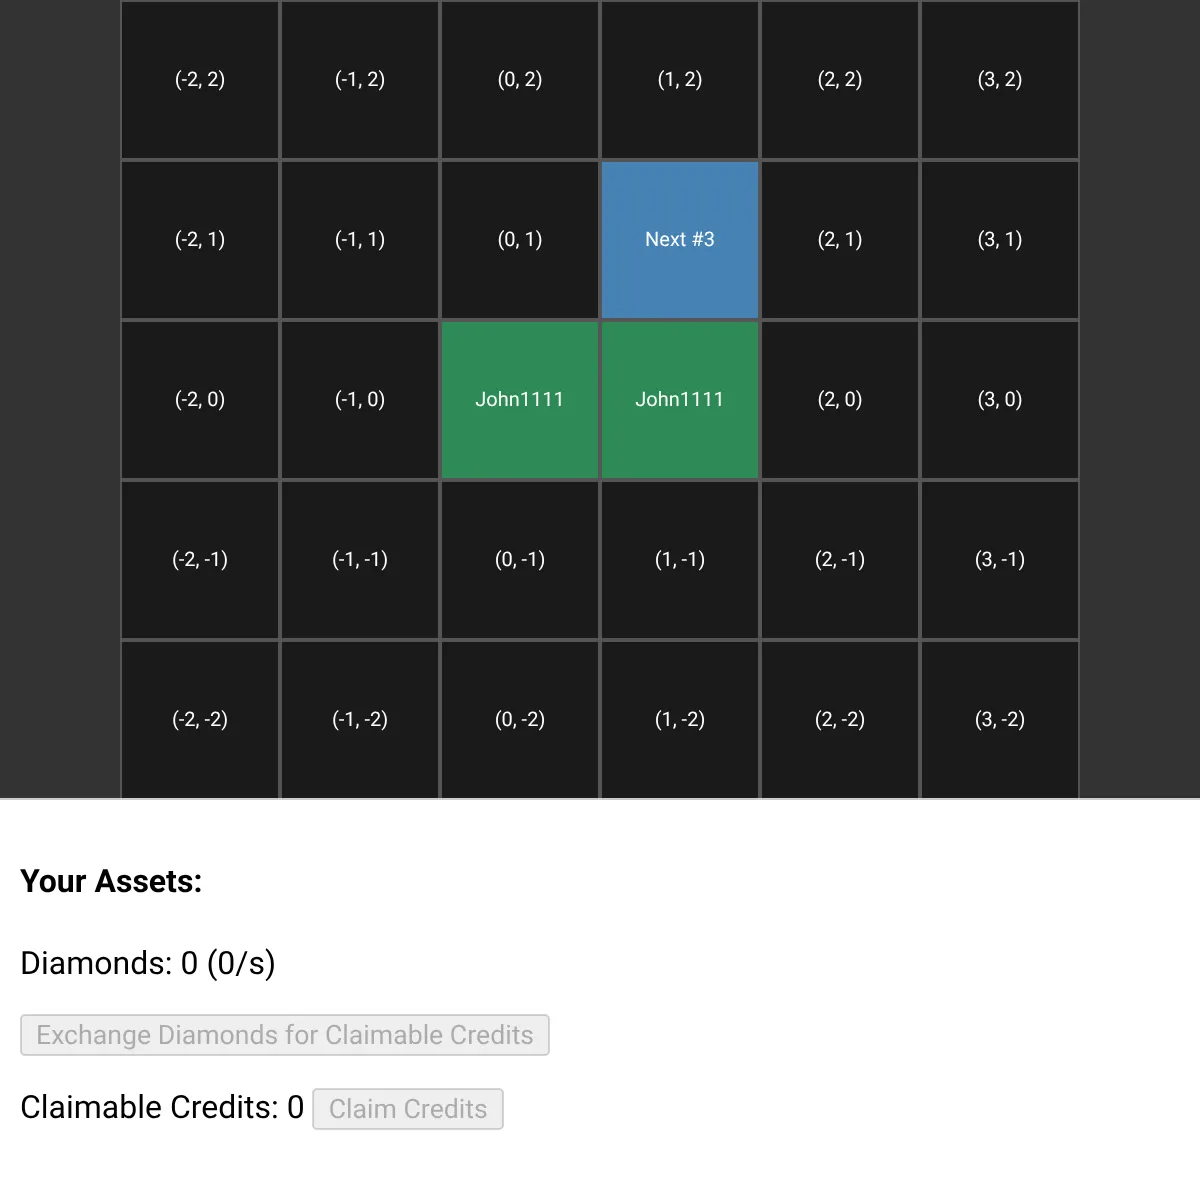
Task: Click the Exchange Diamonds for Claimable Credits button
Action: pos(285,1035)
